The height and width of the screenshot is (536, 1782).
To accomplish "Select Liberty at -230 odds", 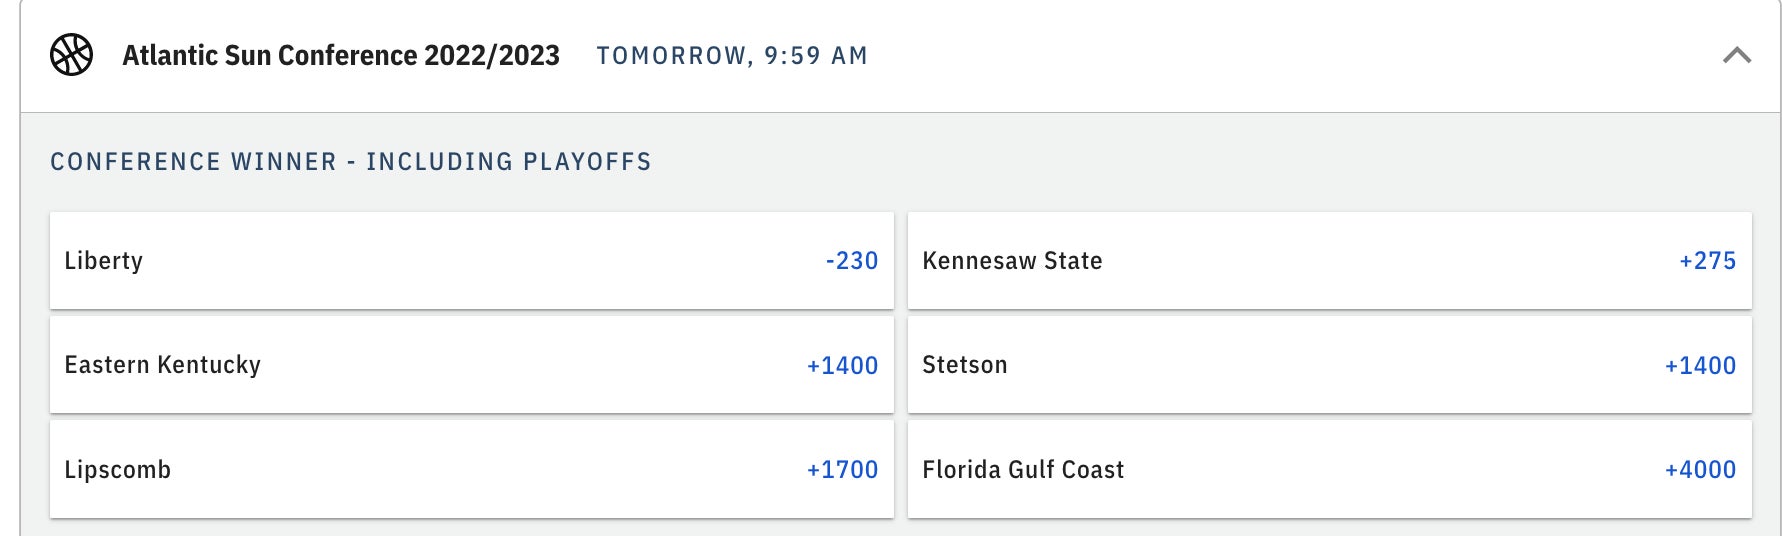I will coord(851,261).
